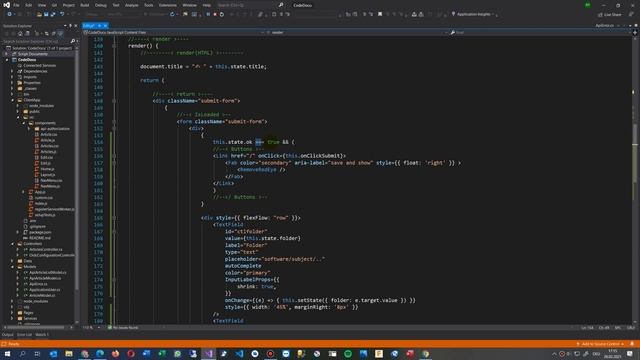Select README.md in the tree
Image resolution: width=640 pixels, height=360 pixels.
coord(40,238)
